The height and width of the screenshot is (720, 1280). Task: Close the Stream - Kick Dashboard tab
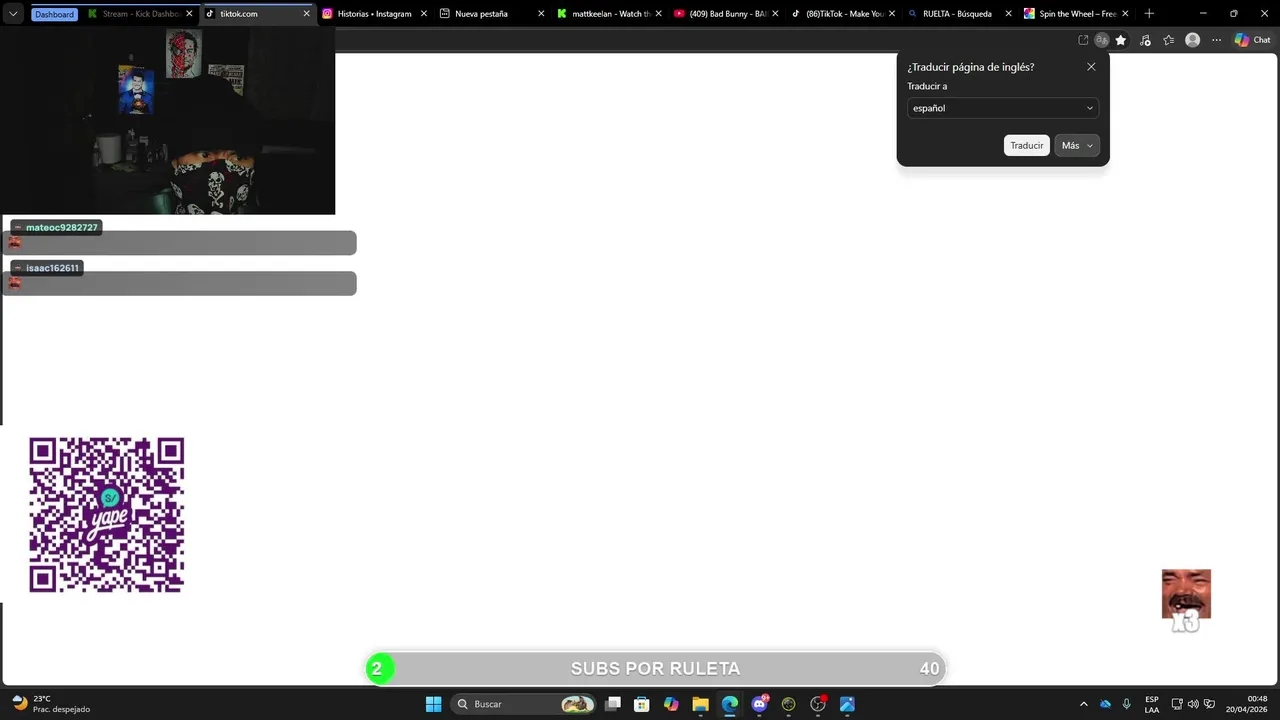point(189,14)
